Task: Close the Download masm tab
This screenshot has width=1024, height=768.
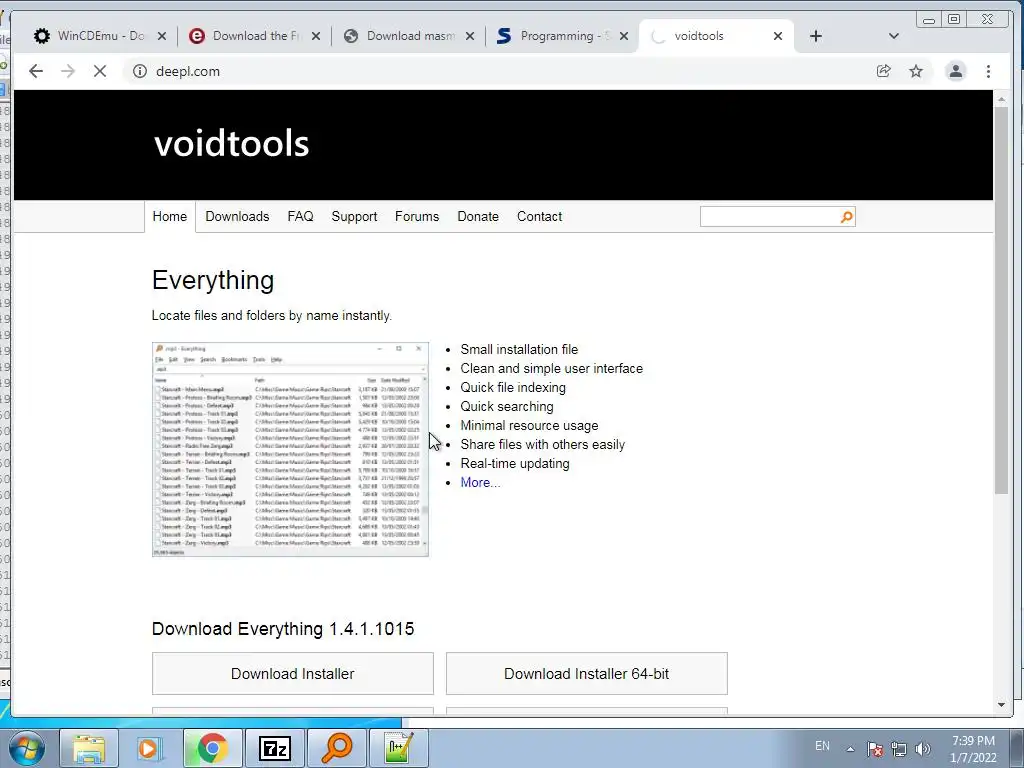Action: point(470,36)
